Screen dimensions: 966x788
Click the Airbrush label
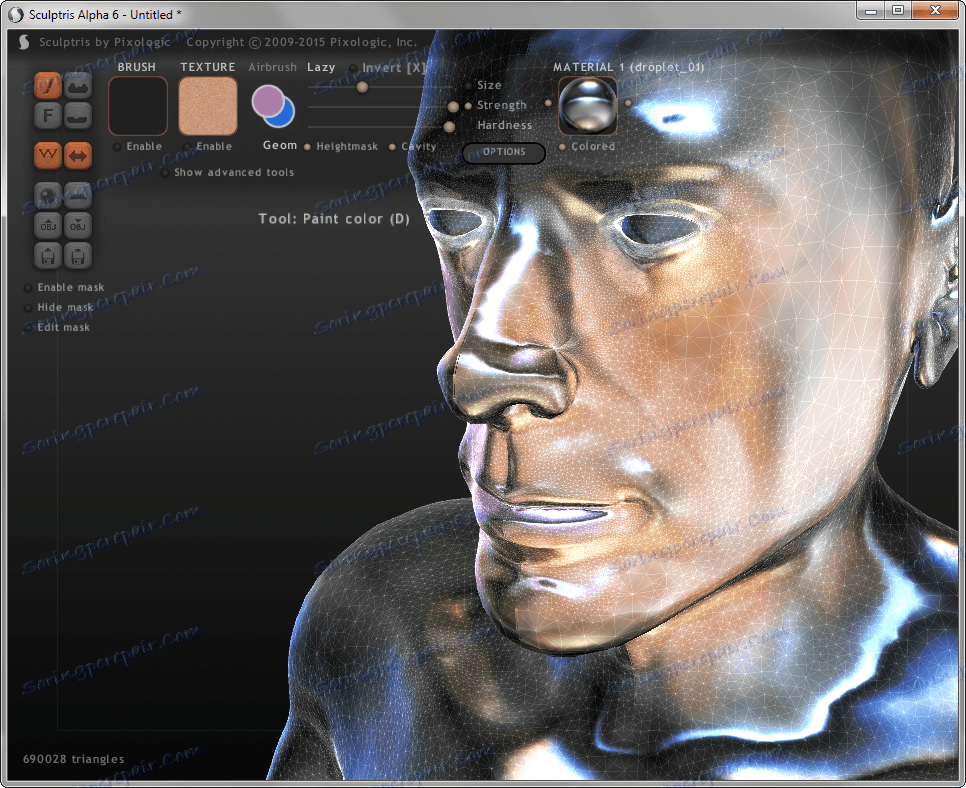click(272, 67)
